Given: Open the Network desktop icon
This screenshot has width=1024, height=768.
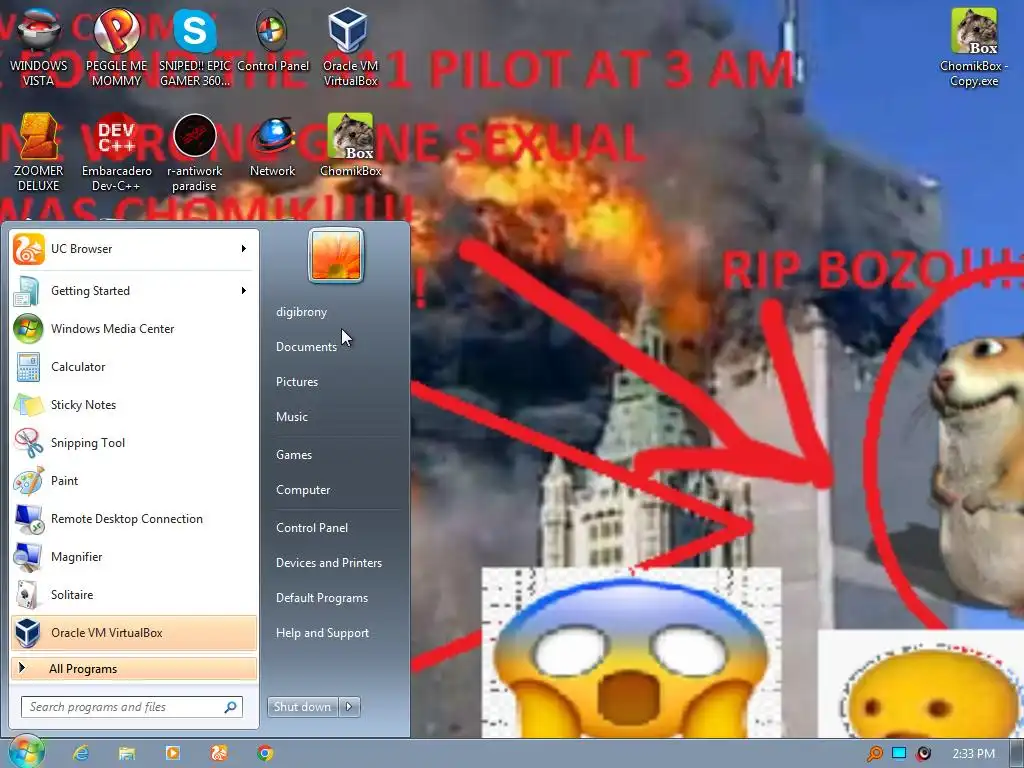Looking at the screenshot, I should (273, 146).
